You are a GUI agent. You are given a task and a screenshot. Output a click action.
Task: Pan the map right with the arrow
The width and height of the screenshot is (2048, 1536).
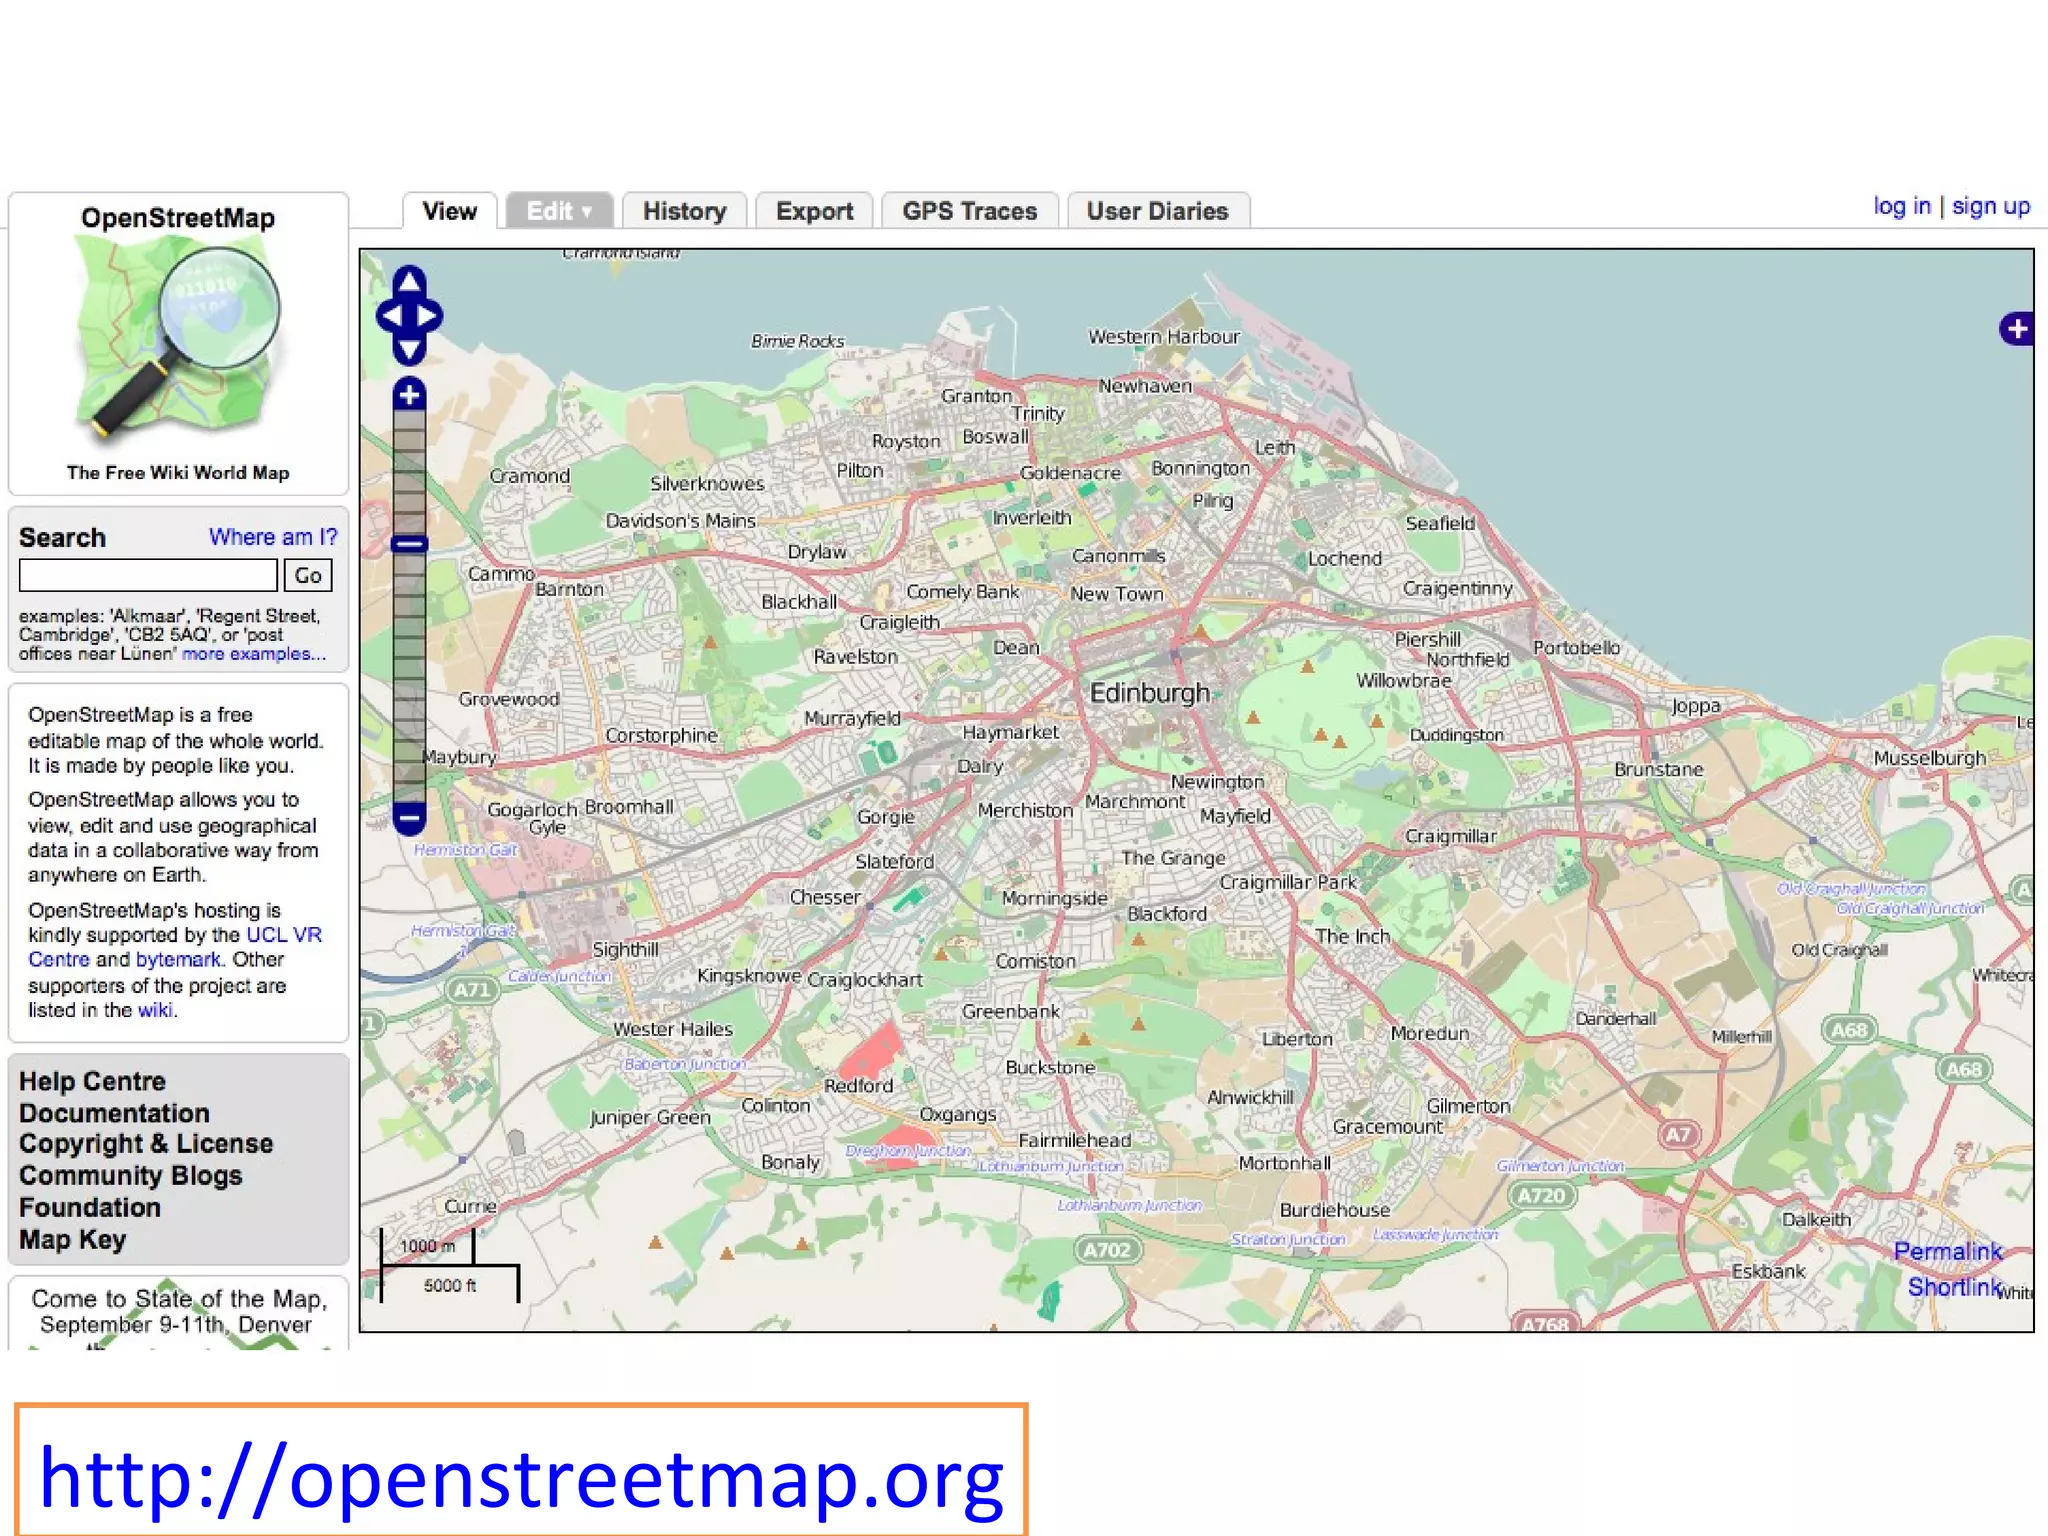pyautogui.click(x=428, y=316)
